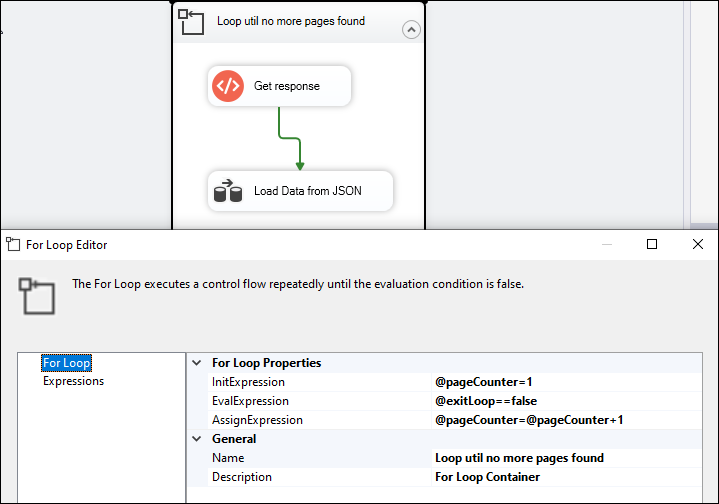This screenshot has height=504, width=719.
Task: Maximize the For Loop Editor window
Action: [x=652, y=244]
